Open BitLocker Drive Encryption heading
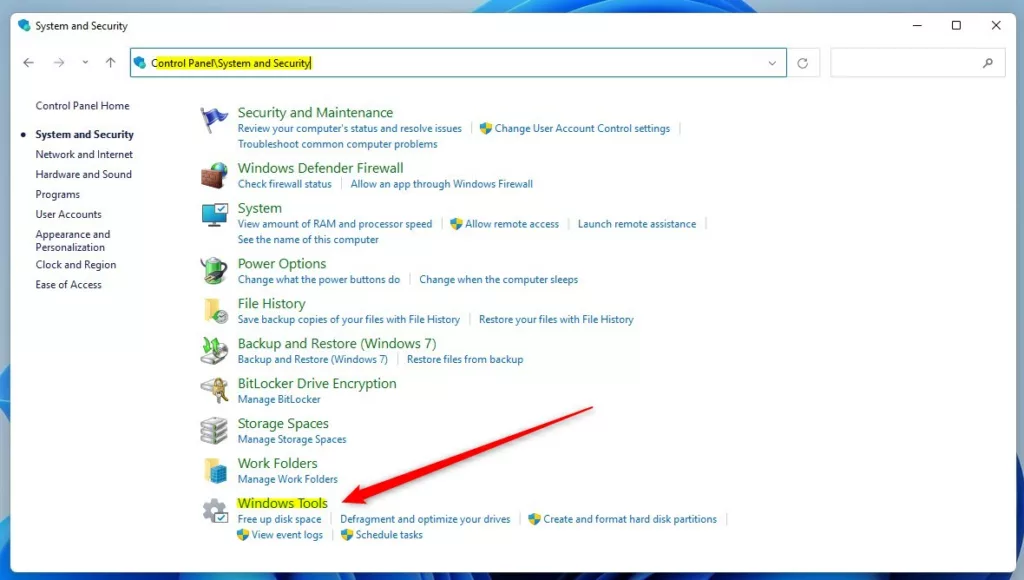This screenshot has width=1024, height=580. (x=317, y=383)
